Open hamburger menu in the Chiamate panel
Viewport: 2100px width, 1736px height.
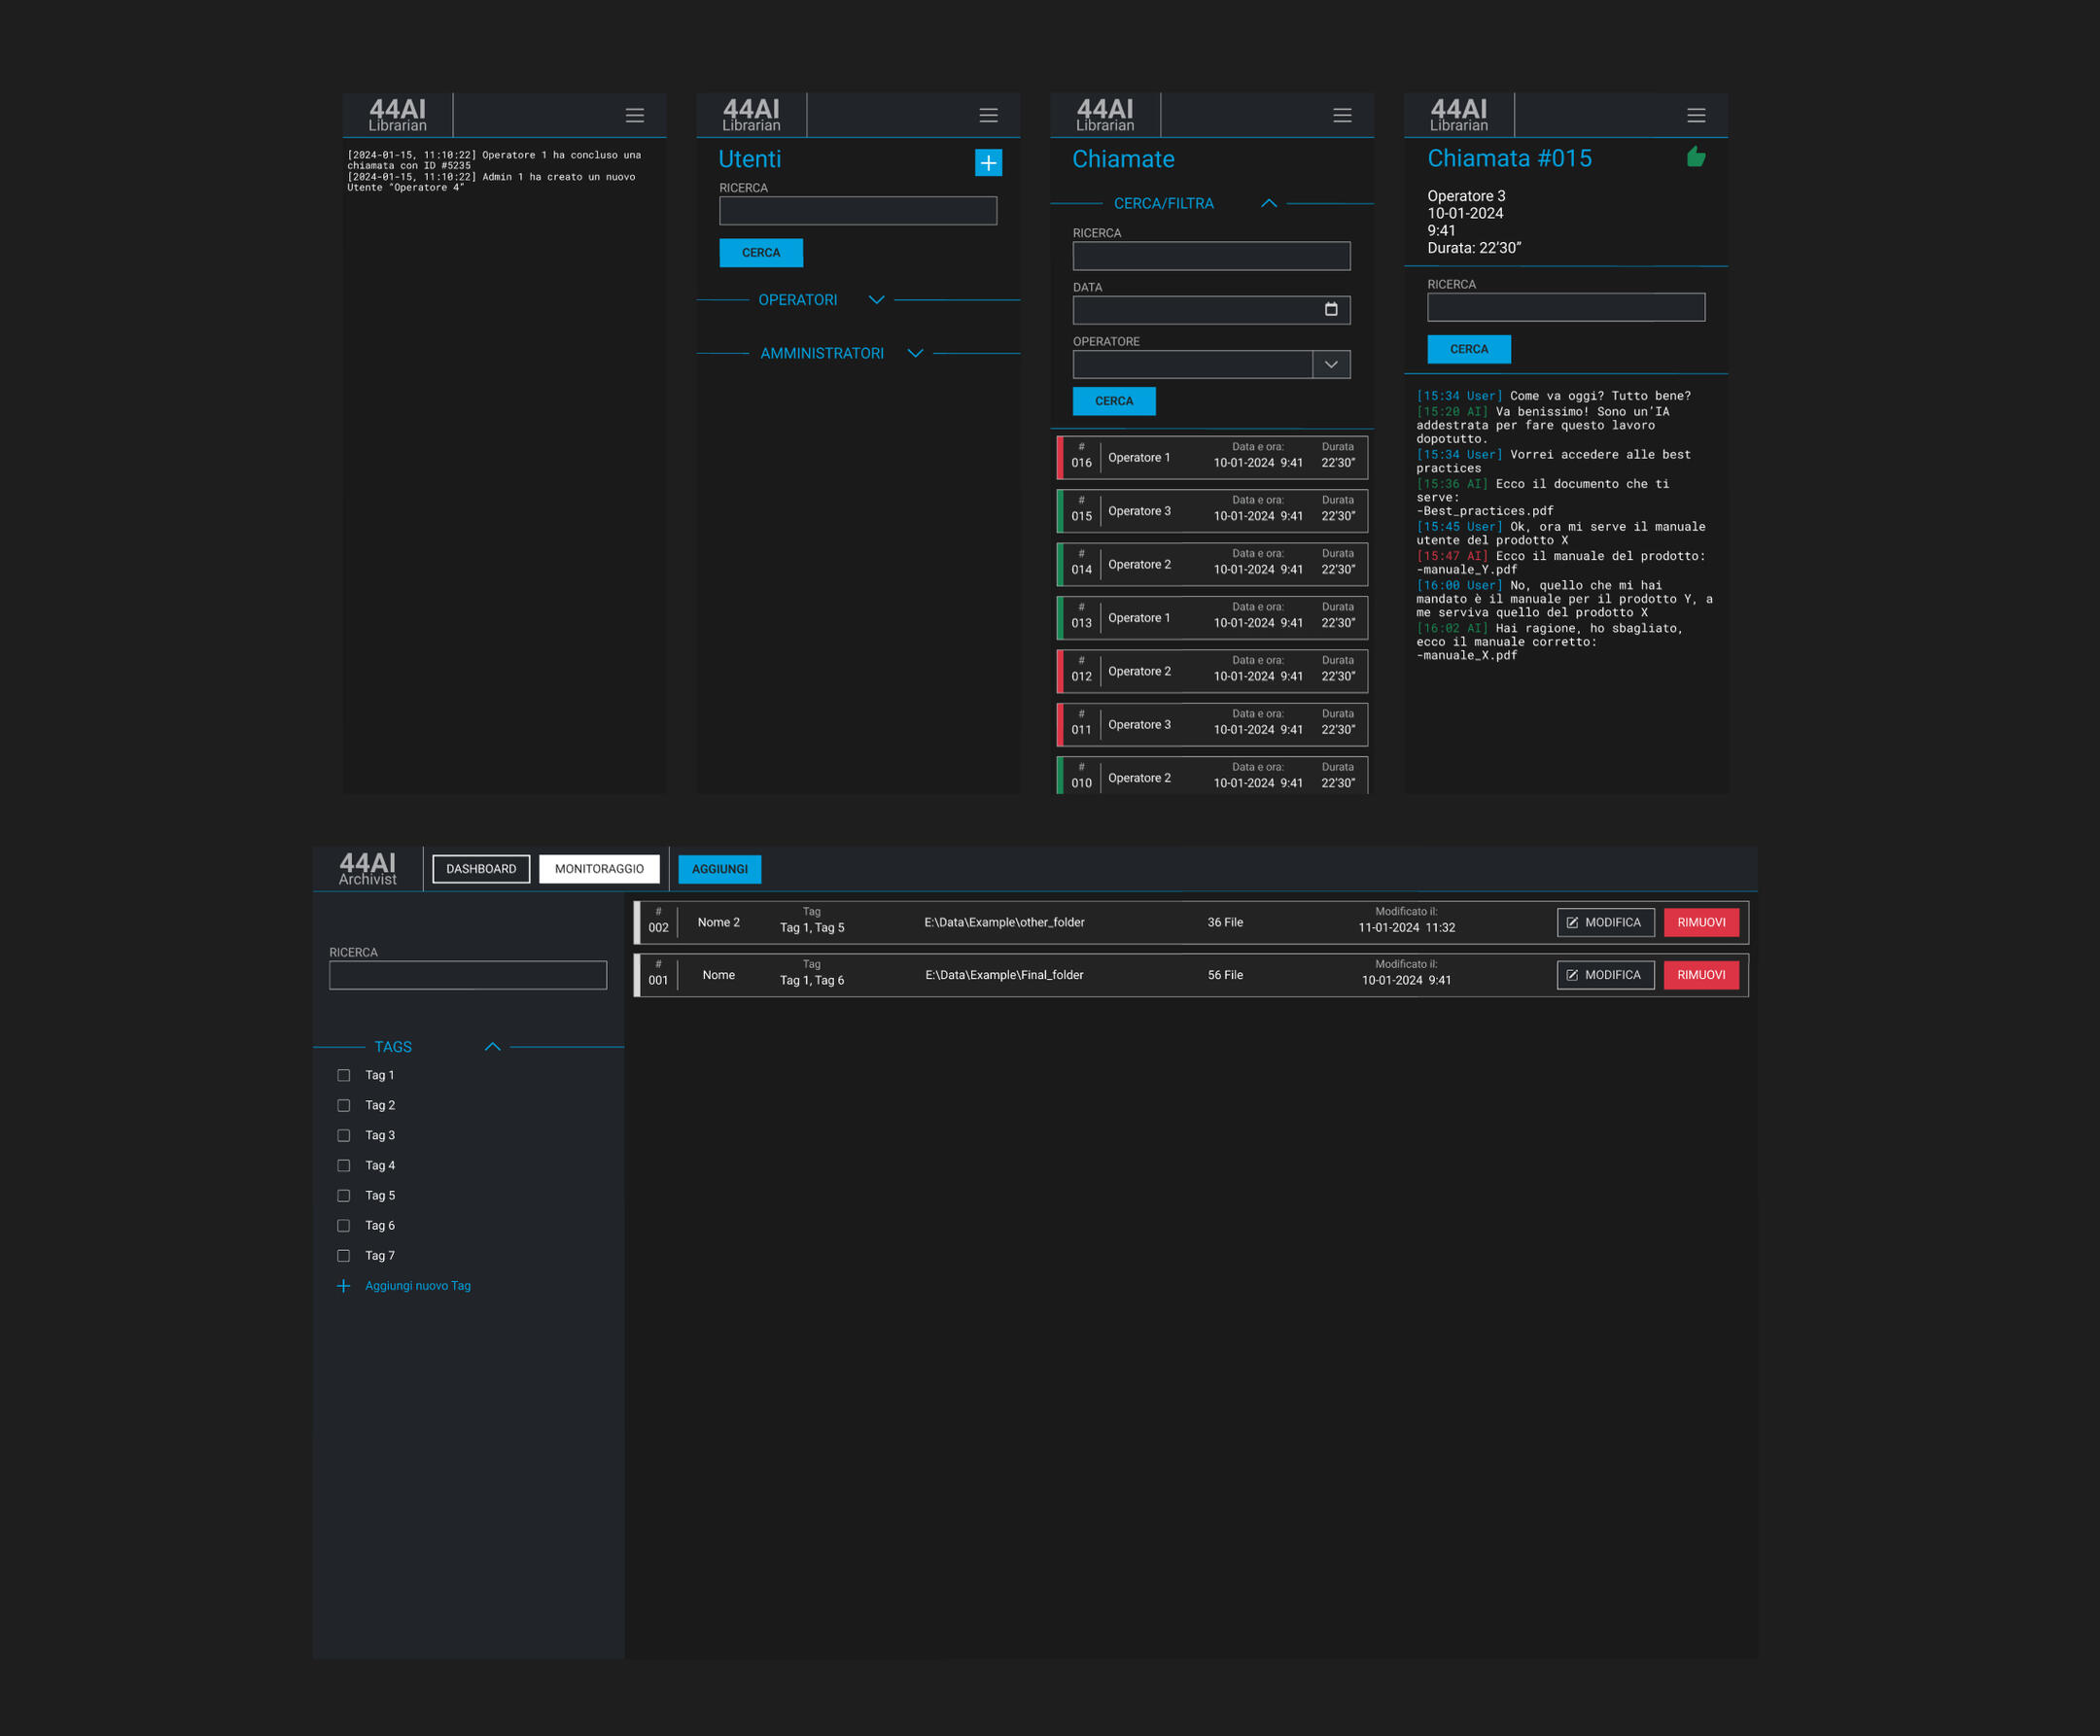point(1342,116)
